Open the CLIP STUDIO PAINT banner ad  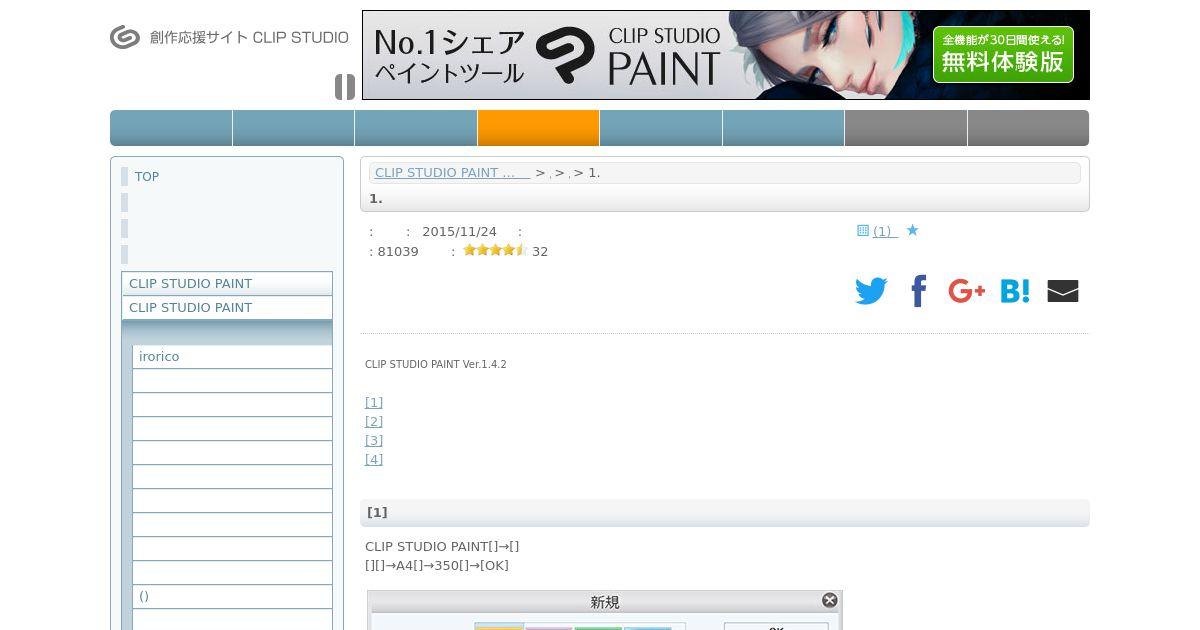(725, 55)
